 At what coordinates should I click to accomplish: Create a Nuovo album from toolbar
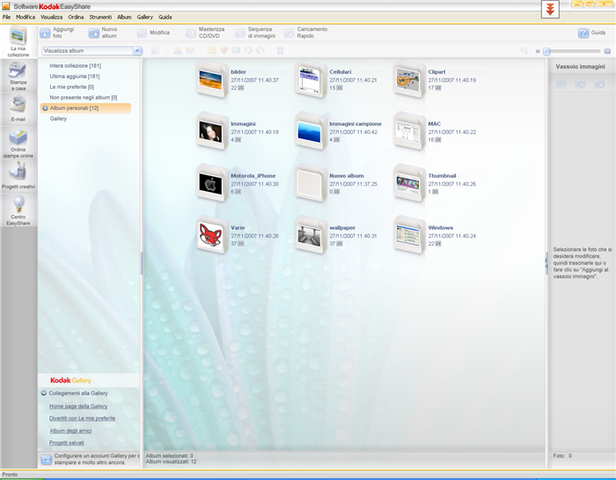[x=103, y=33]
